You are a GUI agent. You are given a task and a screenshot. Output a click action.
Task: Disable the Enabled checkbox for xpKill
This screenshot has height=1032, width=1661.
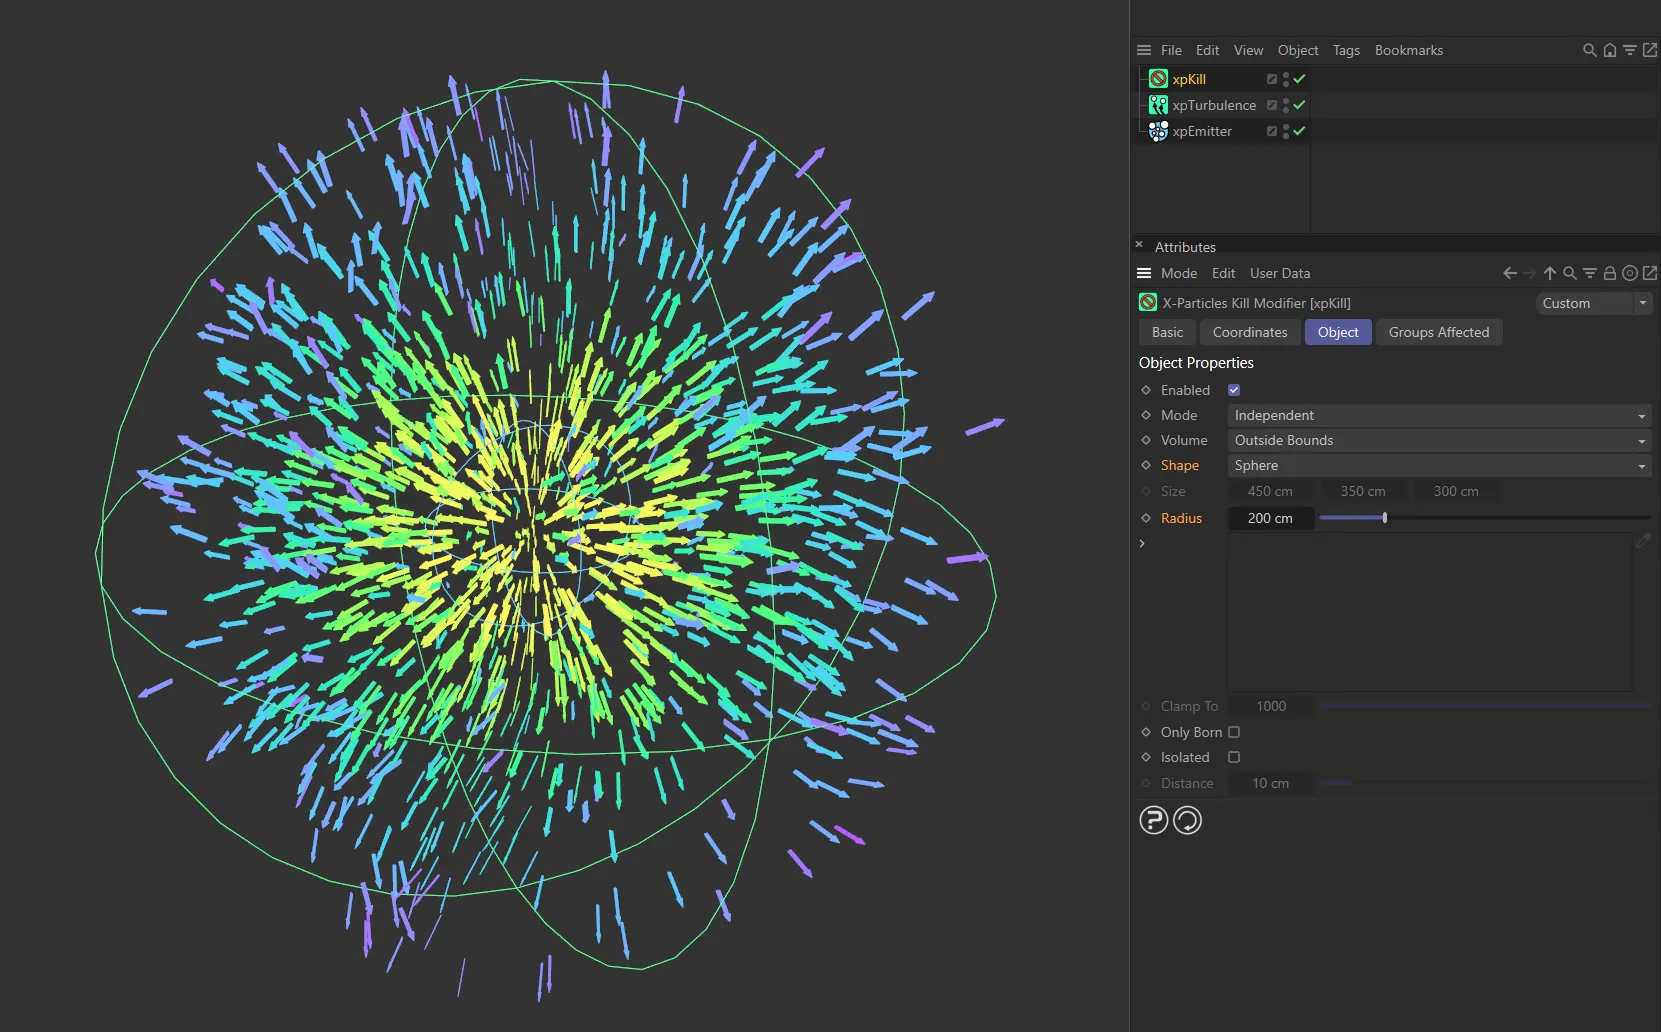[x=1234, y=390]
